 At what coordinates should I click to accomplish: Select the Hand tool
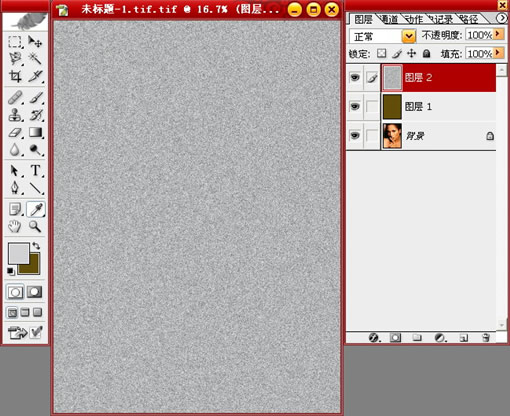point(15,226)
